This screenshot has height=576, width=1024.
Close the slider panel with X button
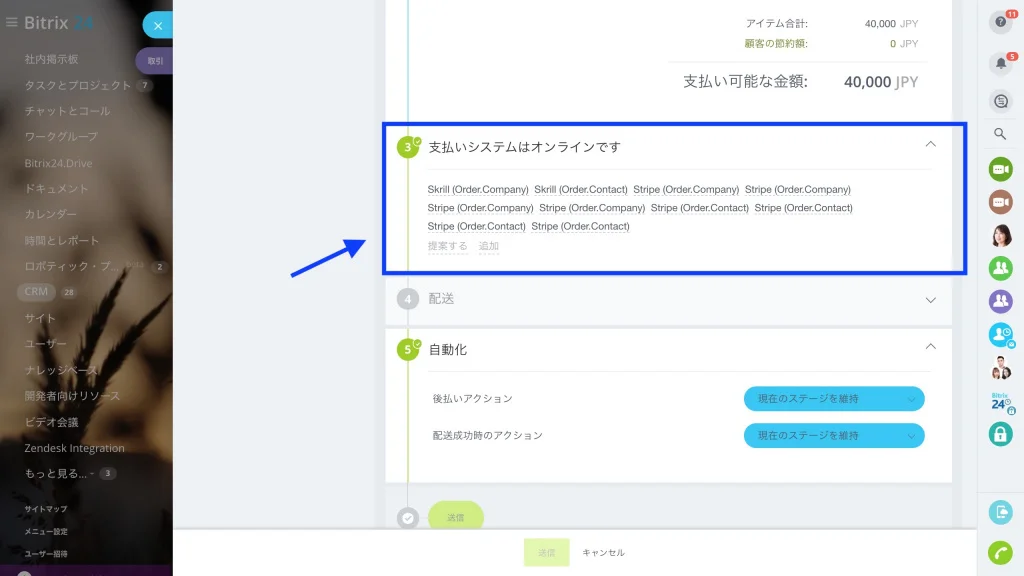tap(158, 25)
